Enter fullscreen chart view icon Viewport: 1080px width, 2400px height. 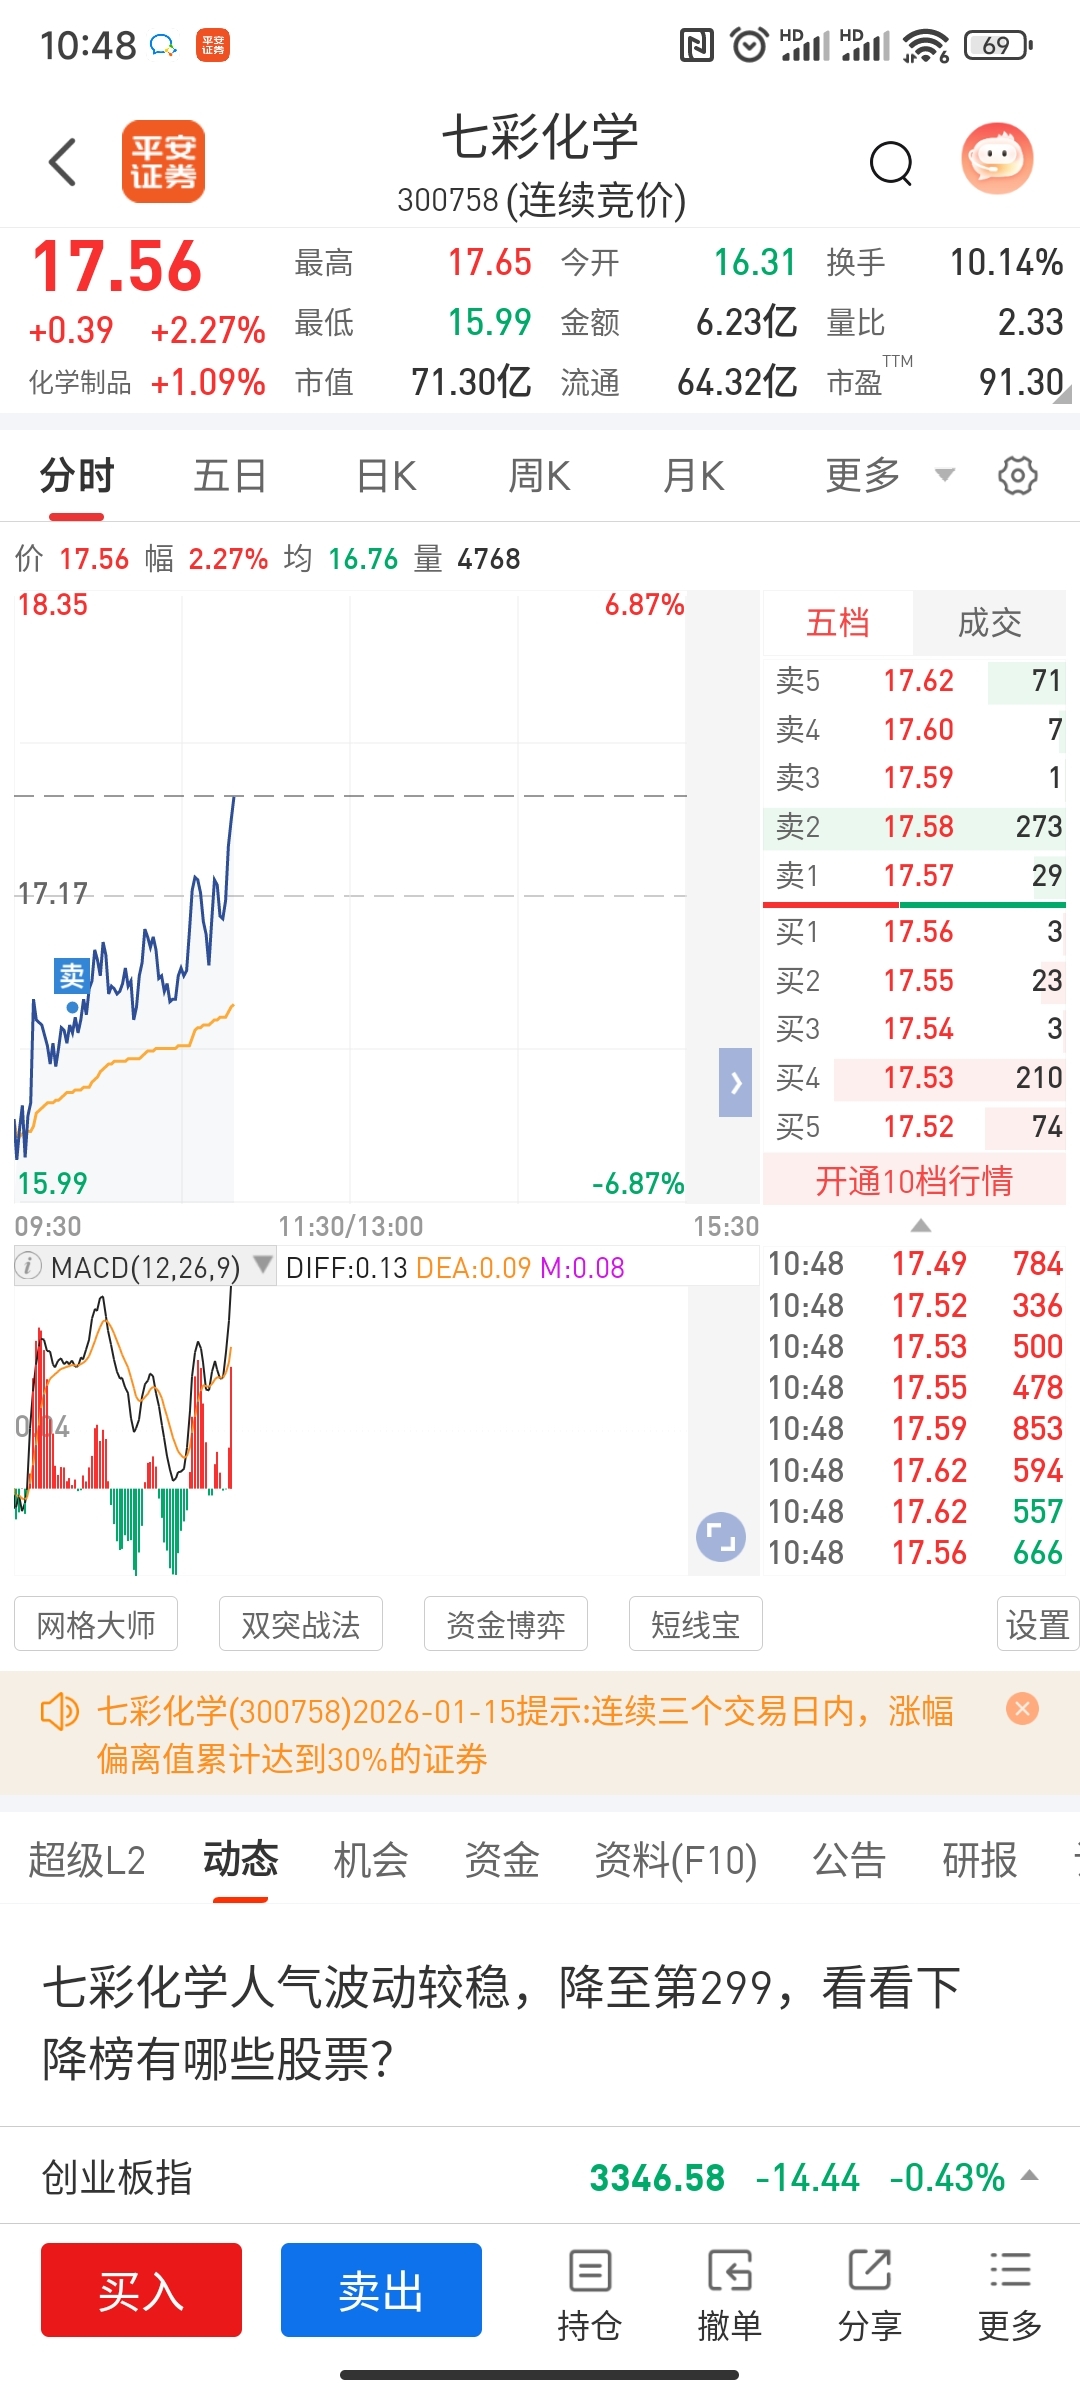(x=721, y=1536)
